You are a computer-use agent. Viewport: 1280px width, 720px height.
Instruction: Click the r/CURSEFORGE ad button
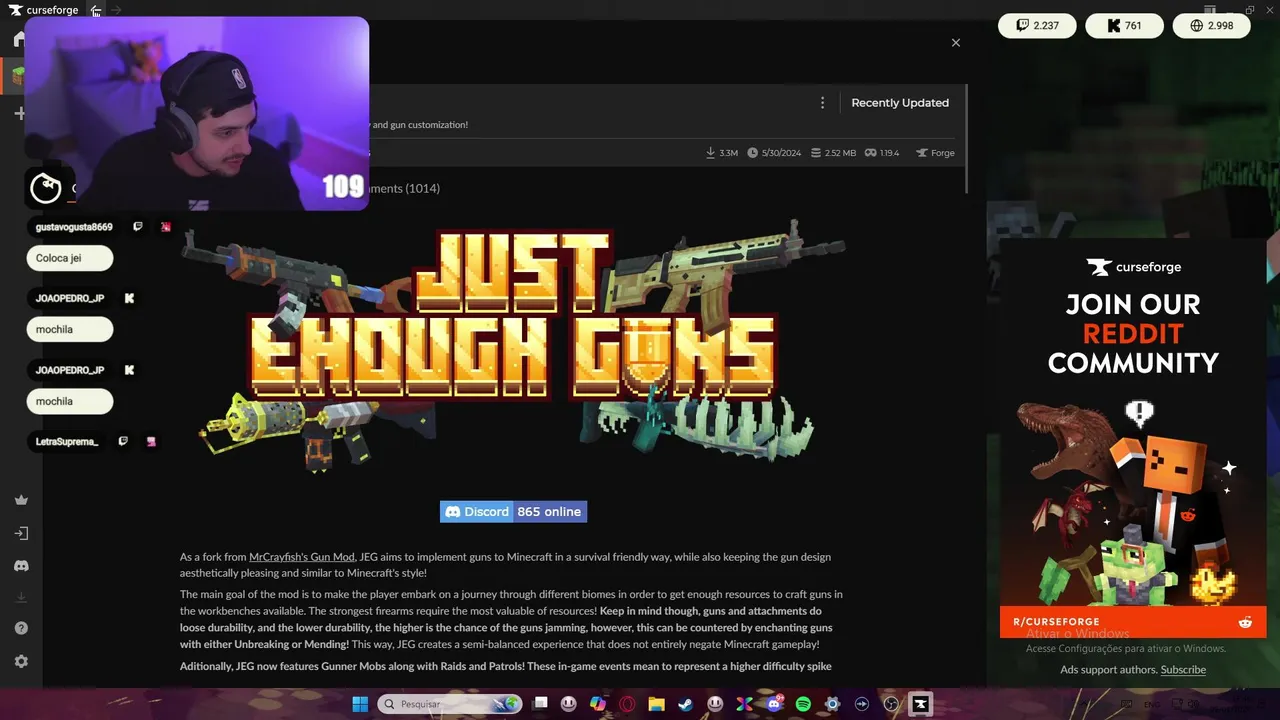click(1133, 621)
